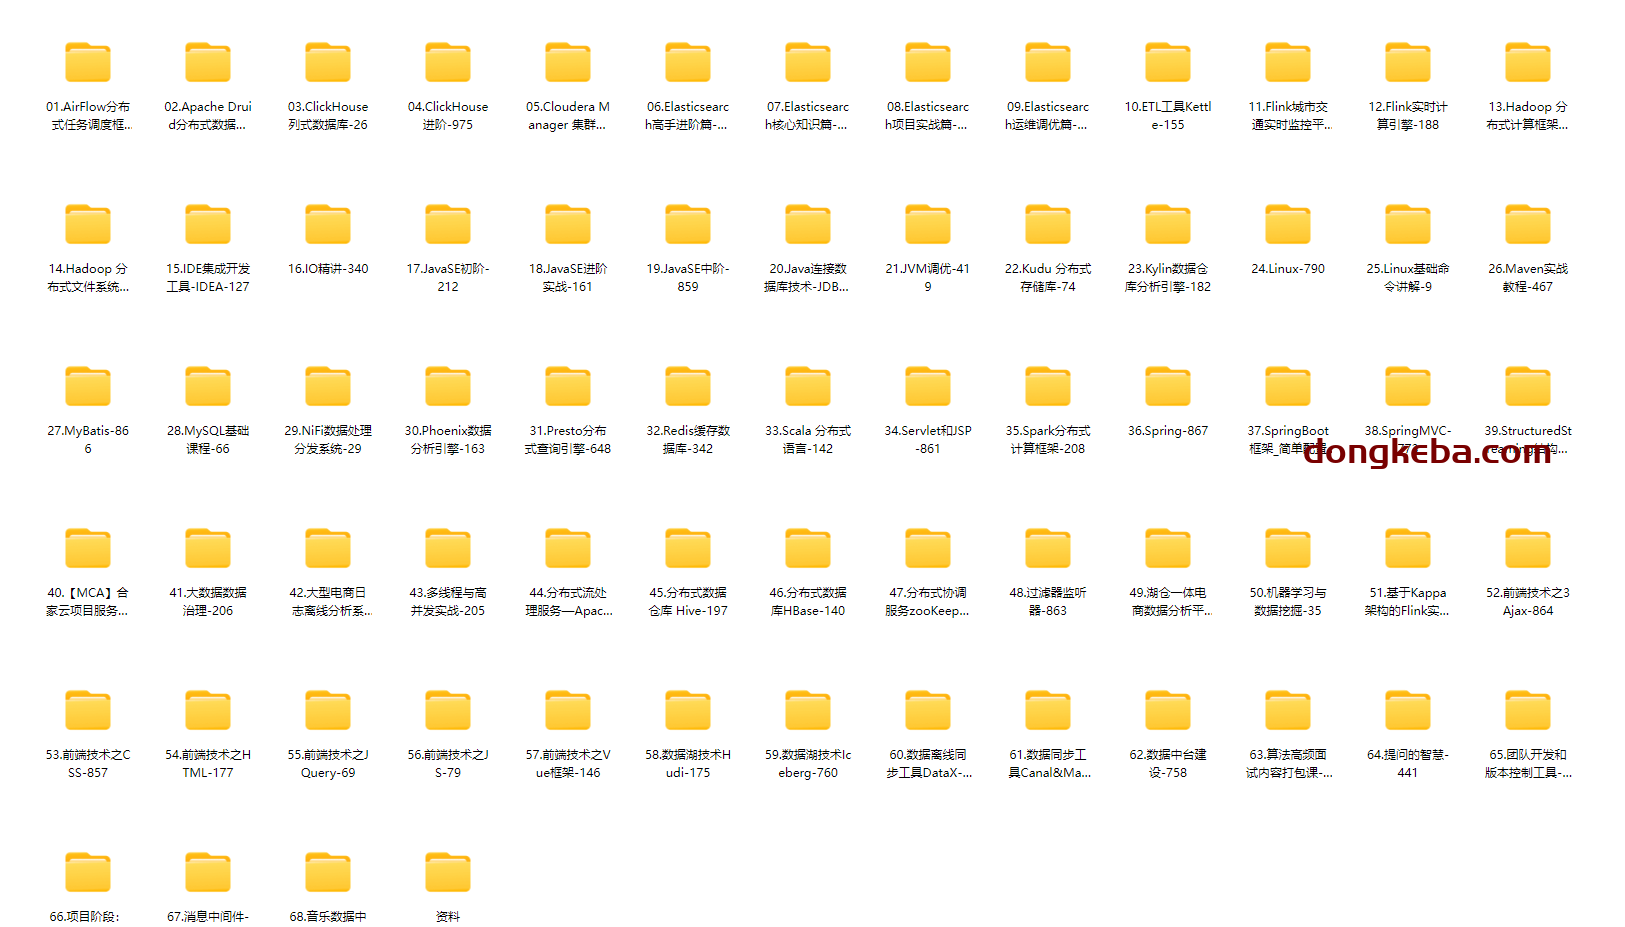Select folder 32.Redis缓存数据库-342
The height and width of the screenshot is (927, 1625).
click(688, 386)
